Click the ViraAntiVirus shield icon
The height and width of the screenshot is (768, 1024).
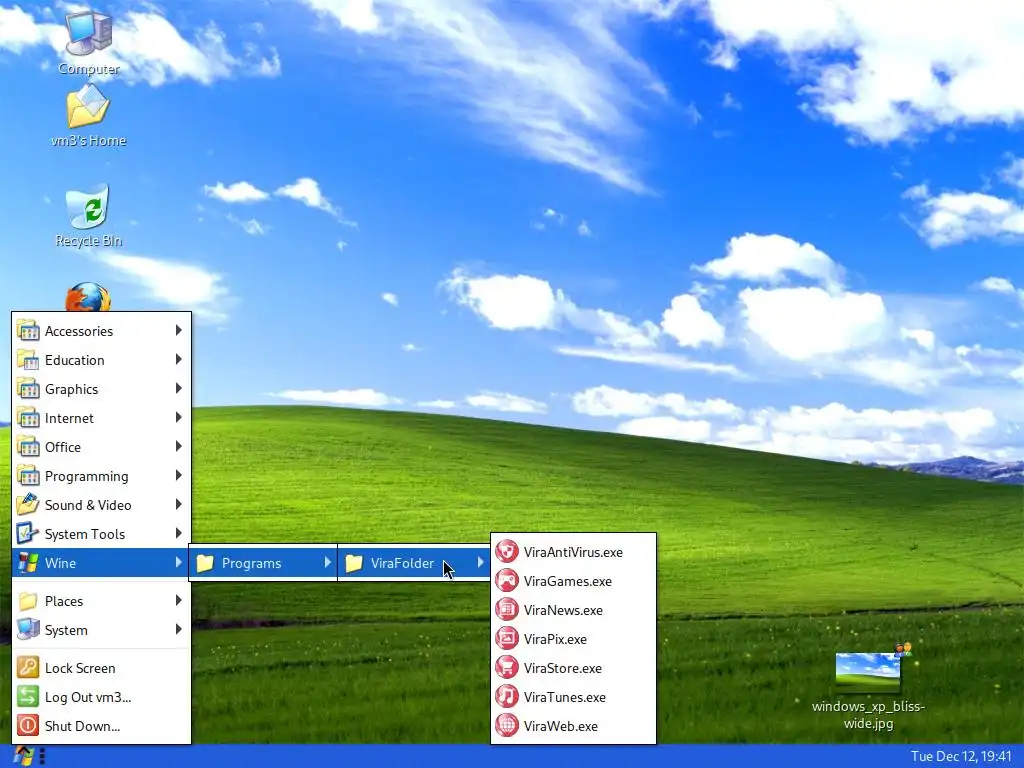[x=507, y=552]
